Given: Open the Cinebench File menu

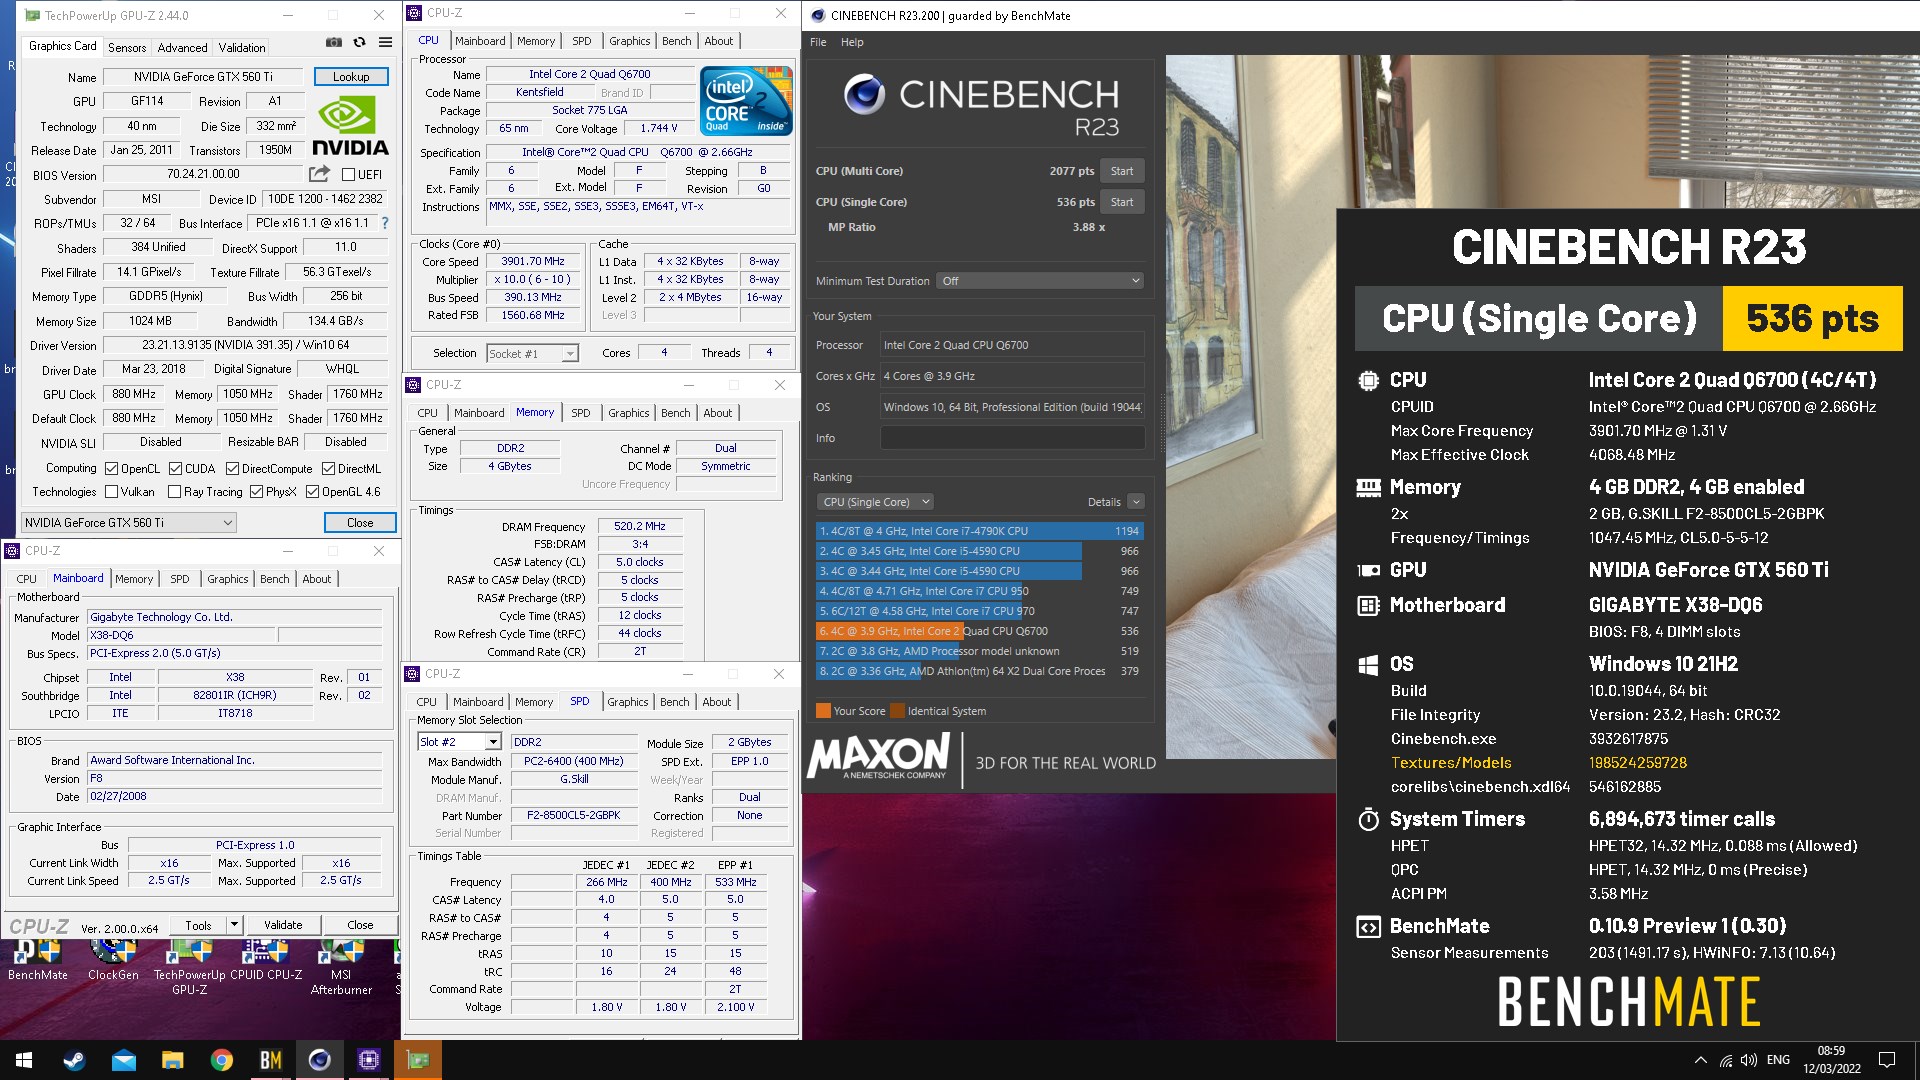Looking at the screenshot, I should coord(818,42).
